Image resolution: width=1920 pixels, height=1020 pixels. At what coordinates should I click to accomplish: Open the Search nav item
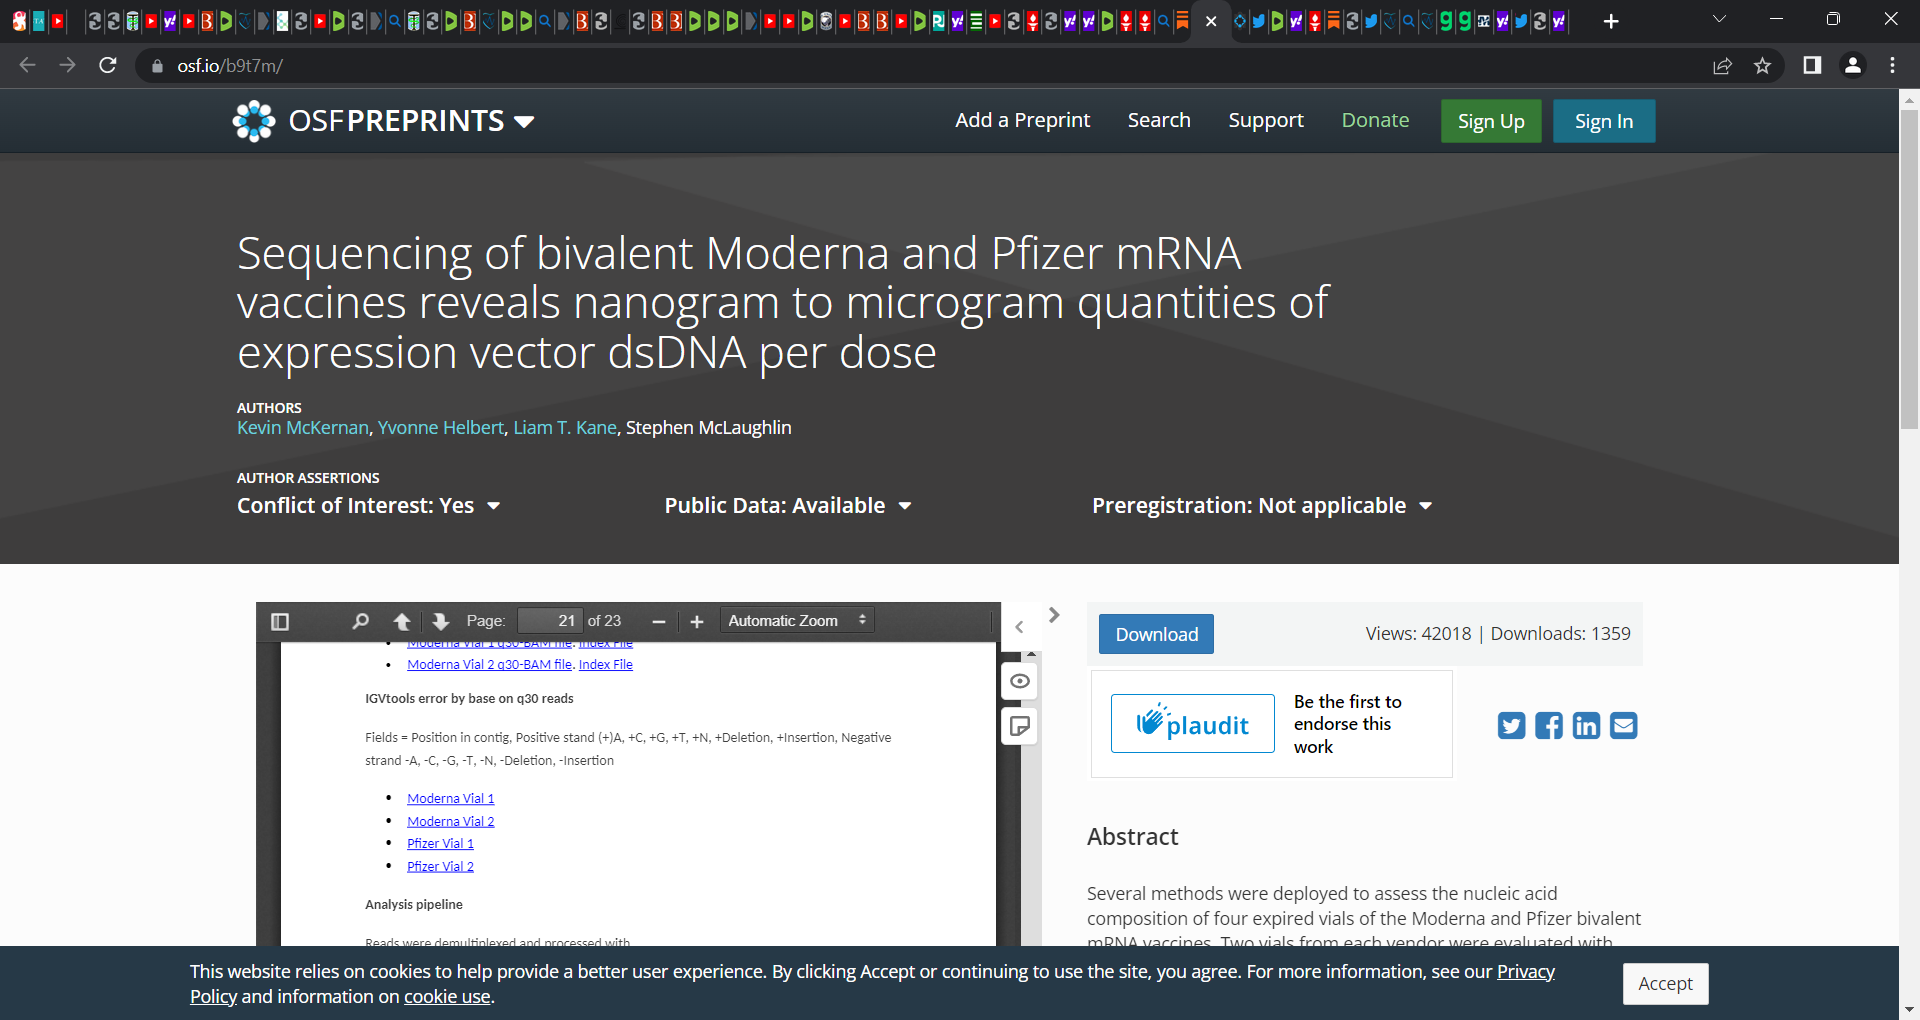(1159, 120)
